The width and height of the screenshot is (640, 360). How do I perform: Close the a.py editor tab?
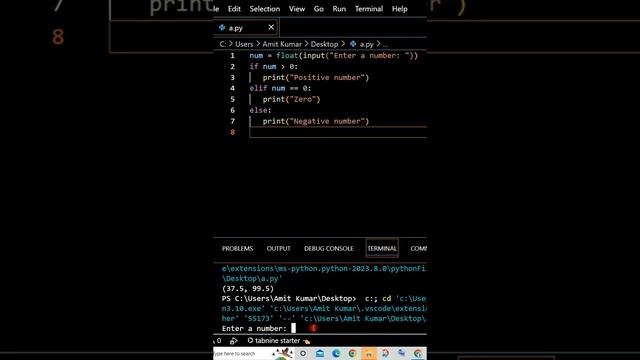point(271,27)
